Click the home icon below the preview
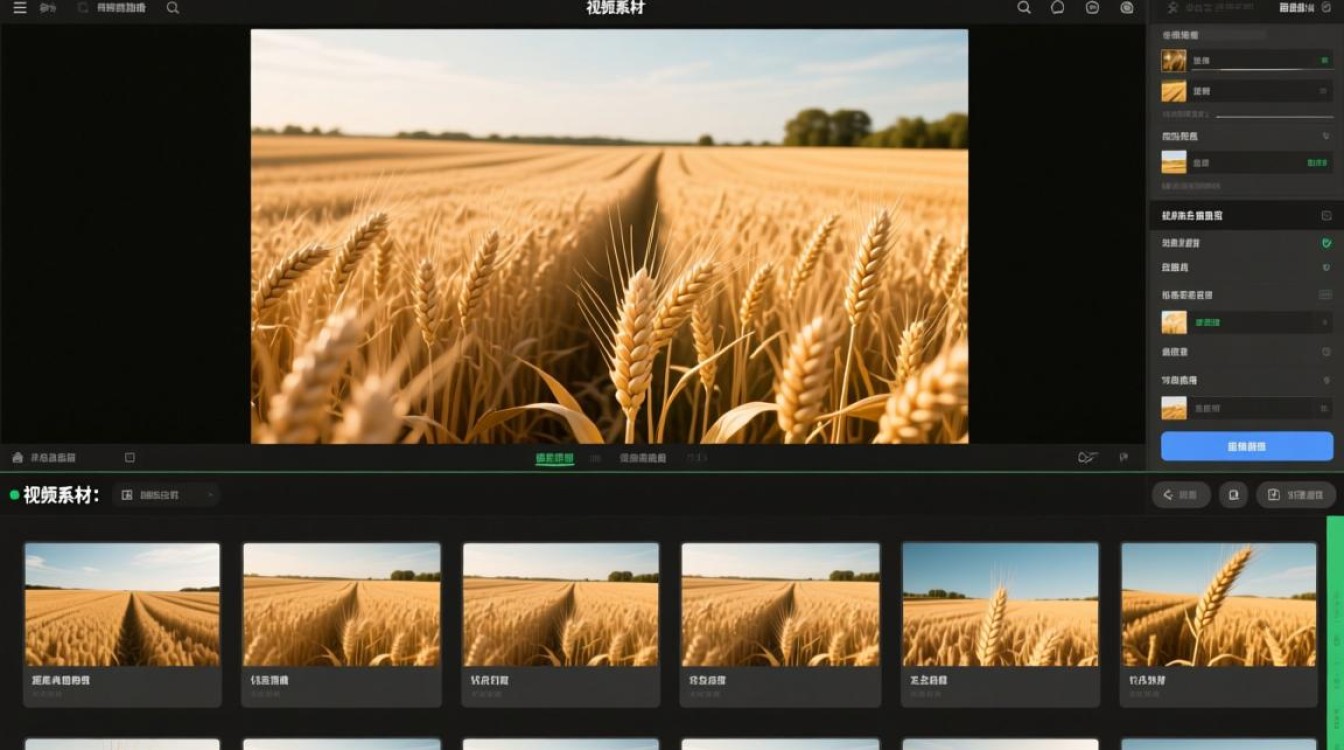 [17, 457]
